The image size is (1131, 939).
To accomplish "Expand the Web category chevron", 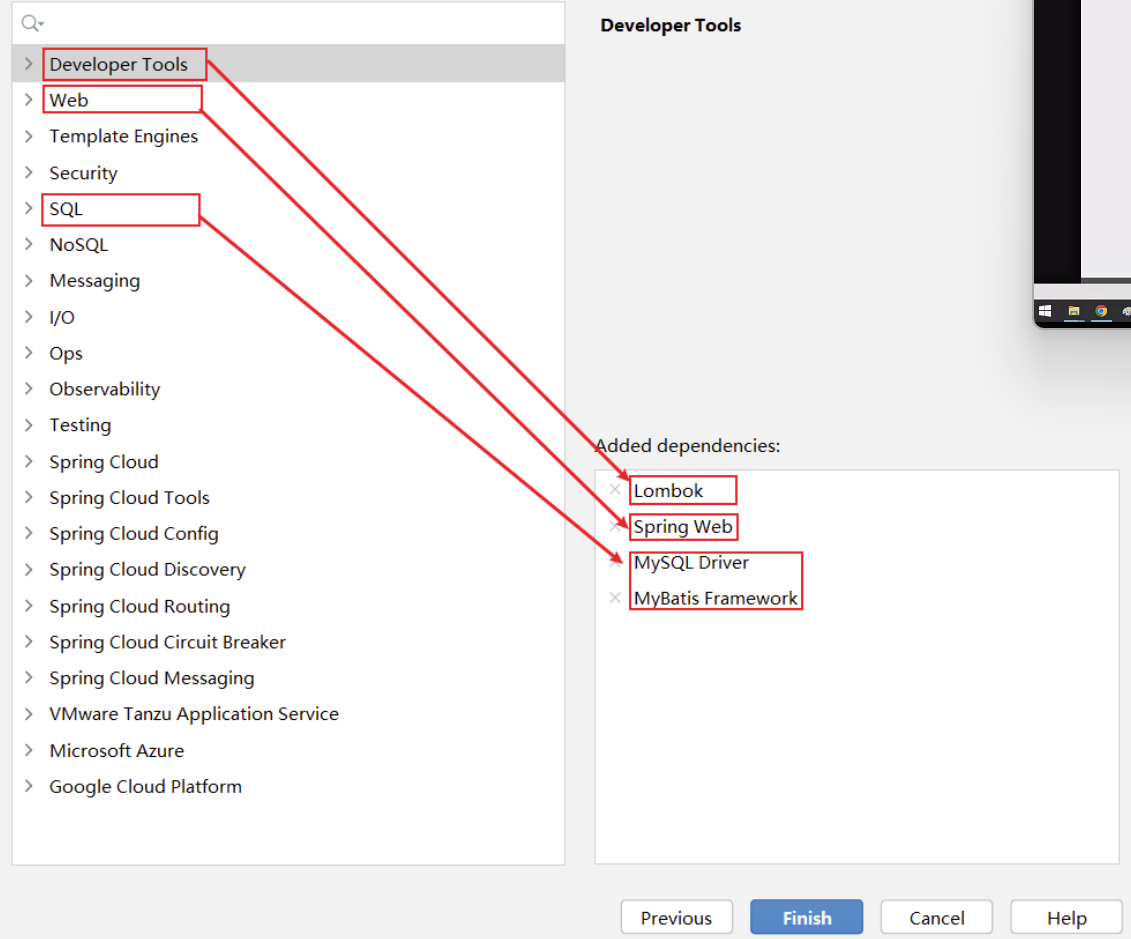I will pos(29,100).
